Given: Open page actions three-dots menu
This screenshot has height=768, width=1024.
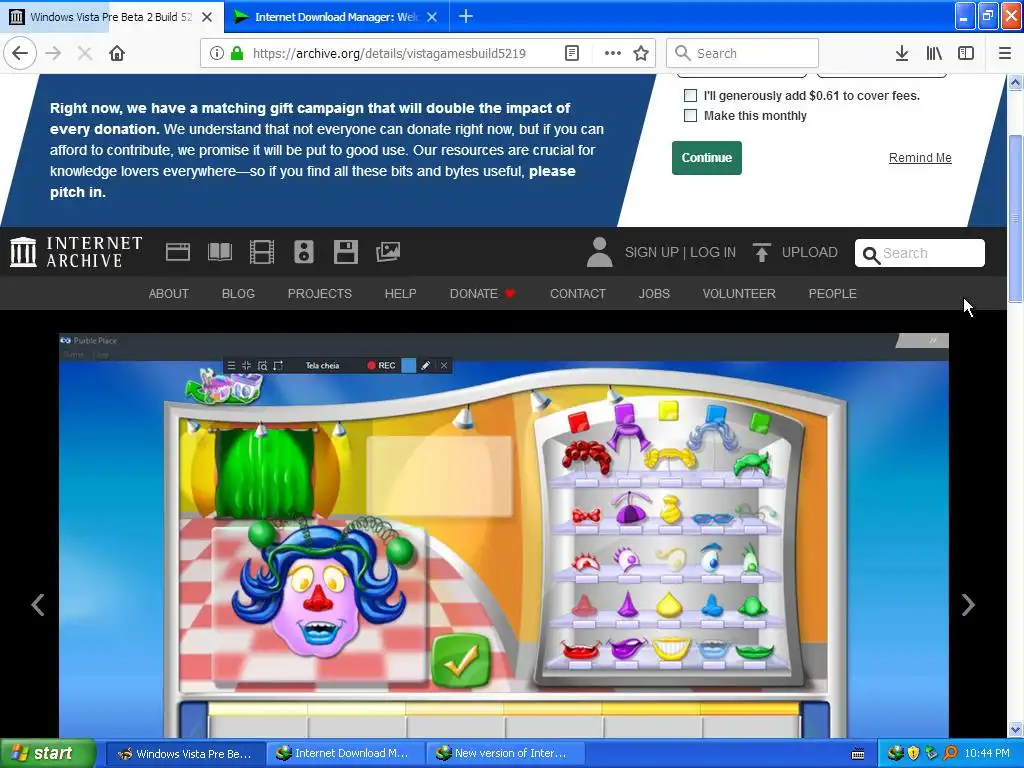Looking at the screenshot, I should (x=613, y=53).
